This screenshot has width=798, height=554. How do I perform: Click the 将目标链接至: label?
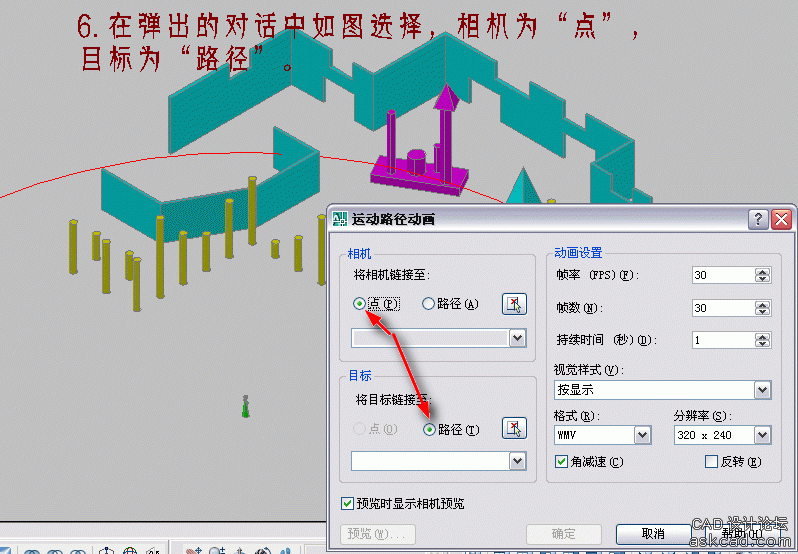393,400
